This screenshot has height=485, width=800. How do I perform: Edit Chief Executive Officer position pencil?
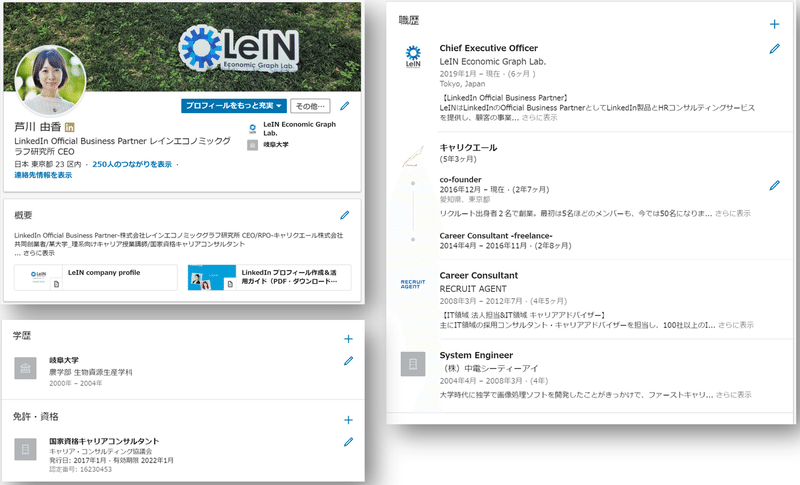(x=774, y=49)
